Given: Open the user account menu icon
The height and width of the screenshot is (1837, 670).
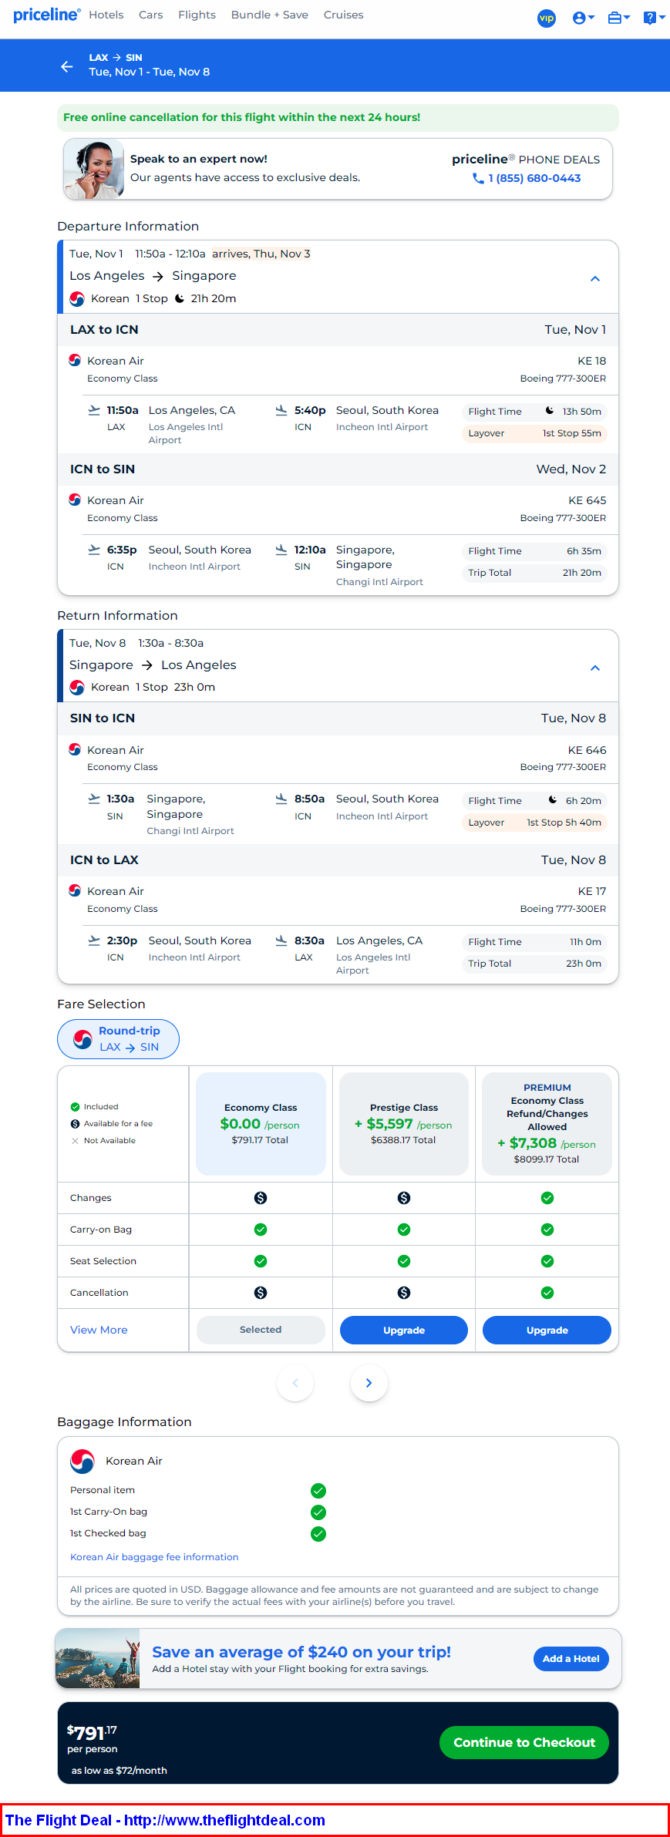Looking at the screenshot, I should click(583, 18).
